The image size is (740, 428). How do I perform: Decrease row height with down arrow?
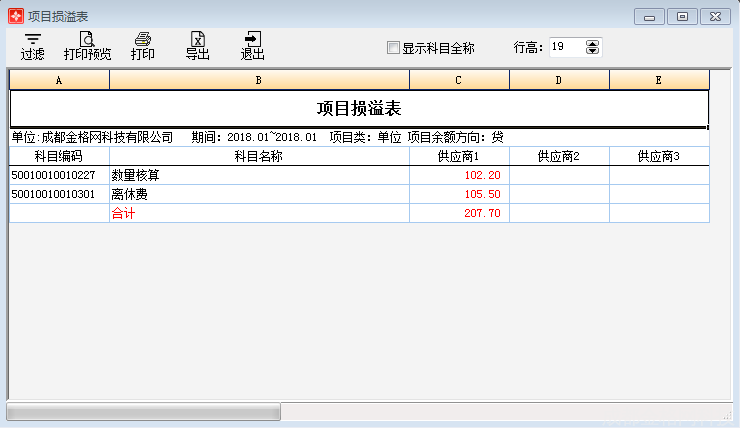(593, 51)
